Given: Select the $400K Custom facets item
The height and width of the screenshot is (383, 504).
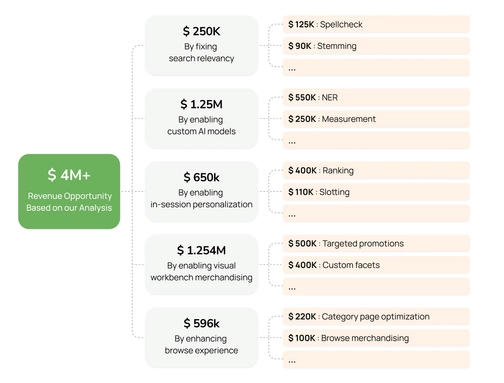Looking at the screenshot, I should [x=376, y=265].
